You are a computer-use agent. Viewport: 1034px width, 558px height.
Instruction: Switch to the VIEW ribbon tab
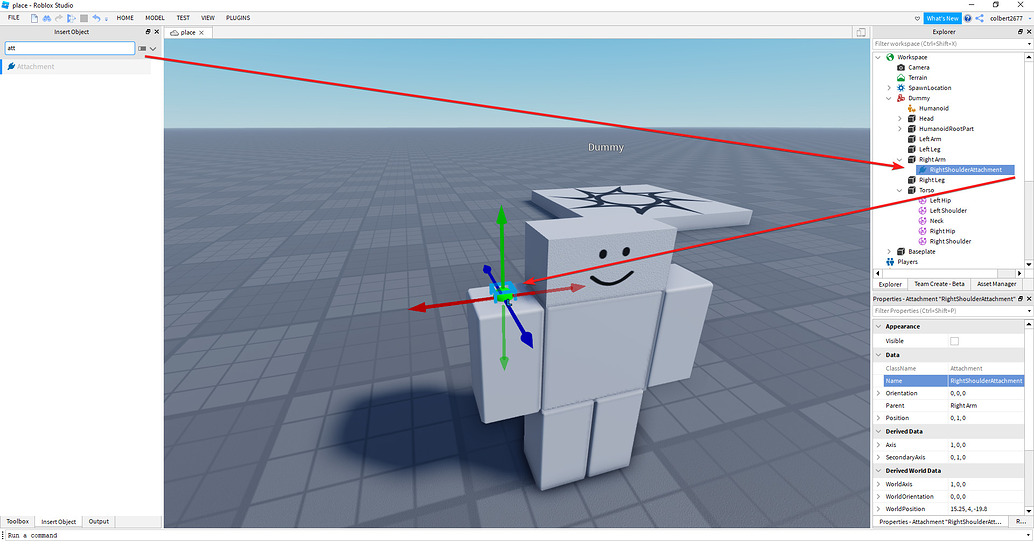(208, 18)
